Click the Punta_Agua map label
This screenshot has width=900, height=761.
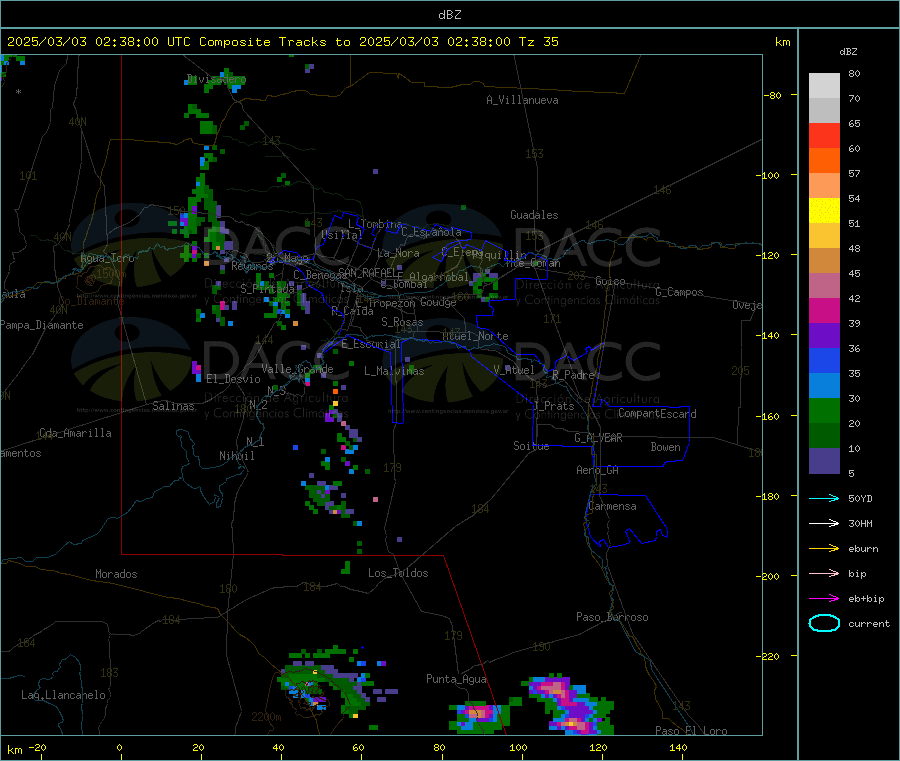point(456,679)
